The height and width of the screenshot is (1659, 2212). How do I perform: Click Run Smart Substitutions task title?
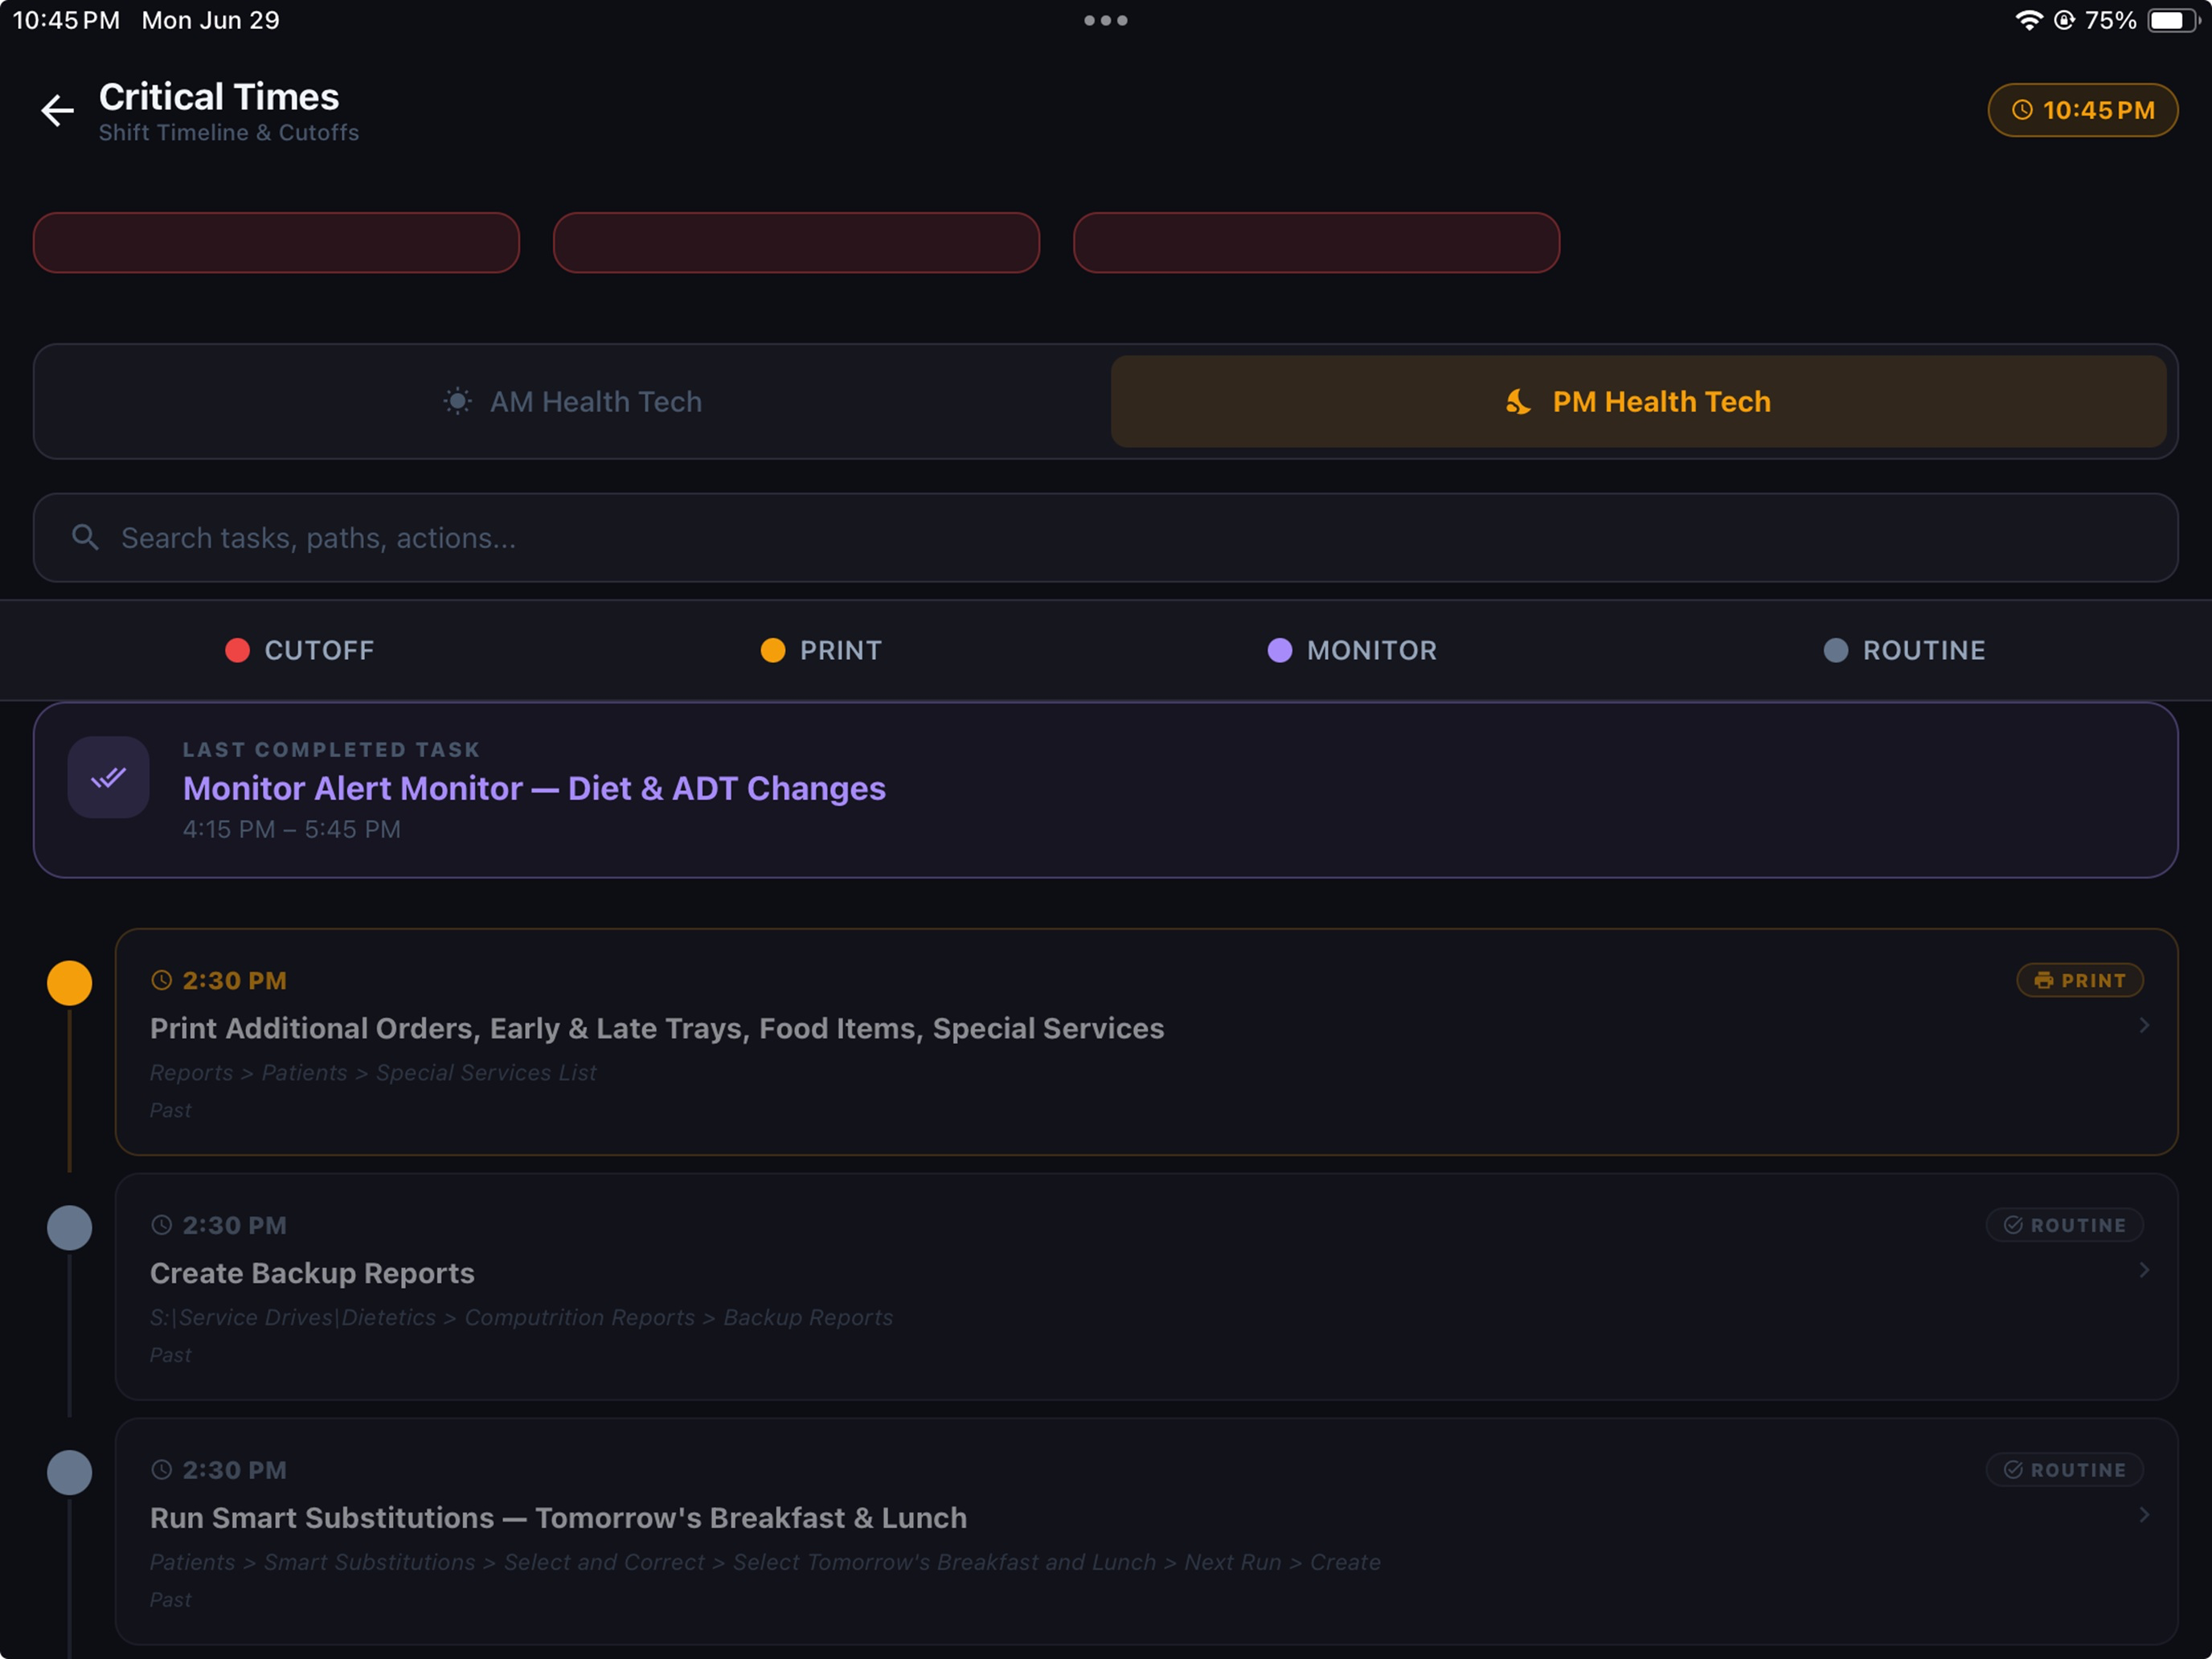558,1518
